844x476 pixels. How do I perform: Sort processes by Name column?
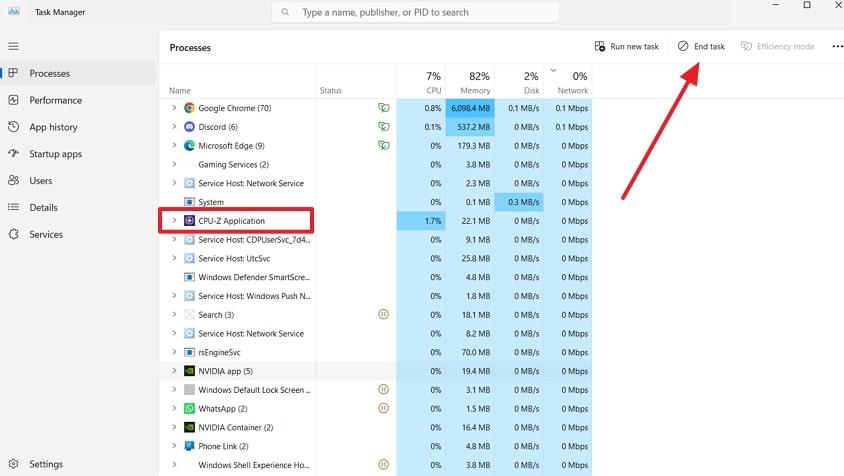point(237,81)
